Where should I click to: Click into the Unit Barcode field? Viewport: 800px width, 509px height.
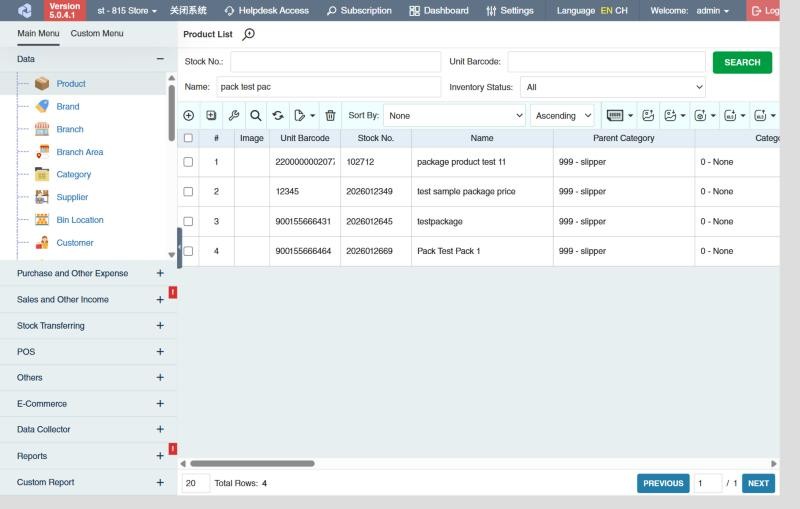(606, 62)
